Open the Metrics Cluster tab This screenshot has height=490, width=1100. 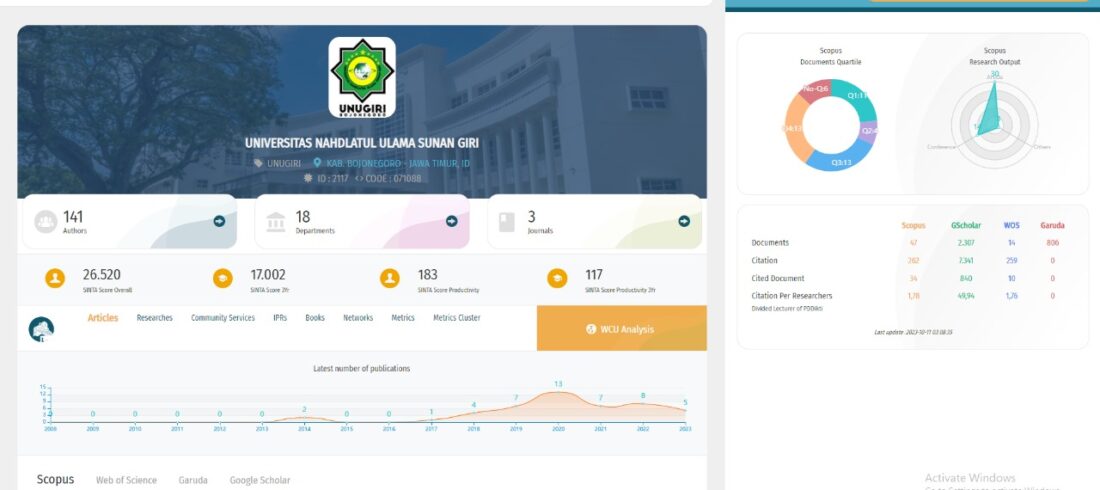457,318
